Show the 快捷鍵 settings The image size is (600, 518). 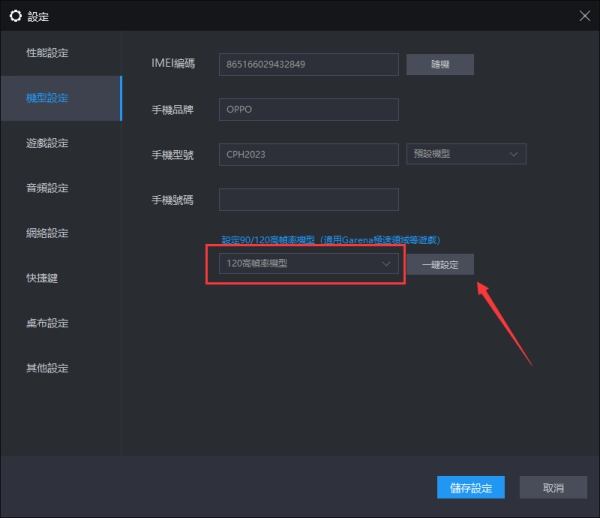point(42,278)
